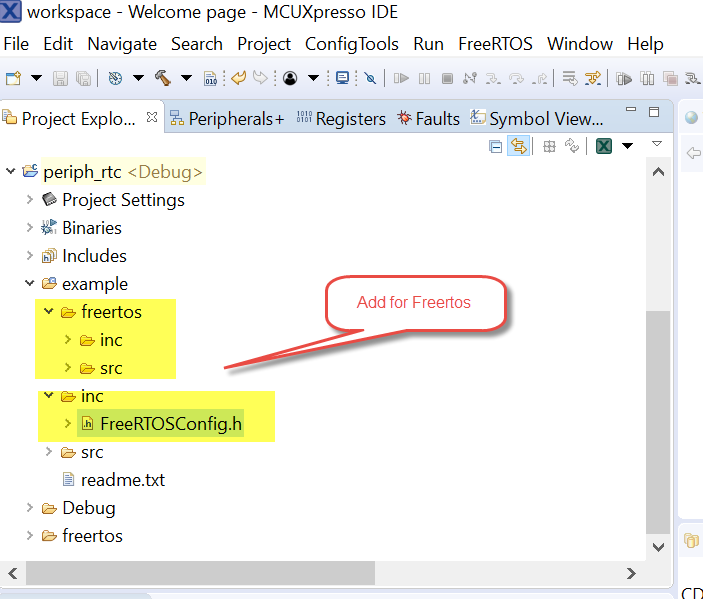Viewport: 703px width, 599px height.
Task: Click the grayed forward arrow icon
Action: [260, 78]
